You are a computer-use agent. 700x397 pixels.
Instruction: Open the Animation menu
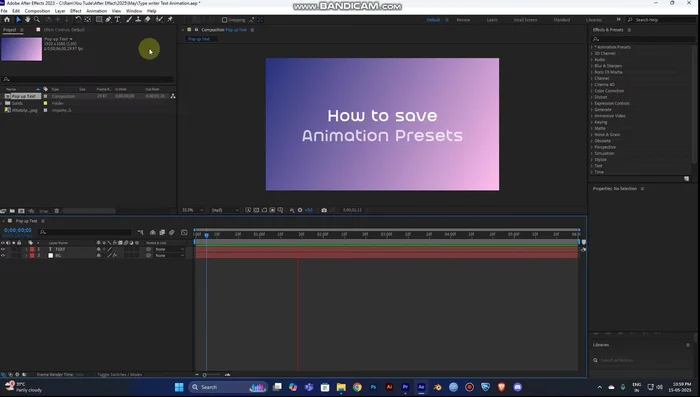96,11
